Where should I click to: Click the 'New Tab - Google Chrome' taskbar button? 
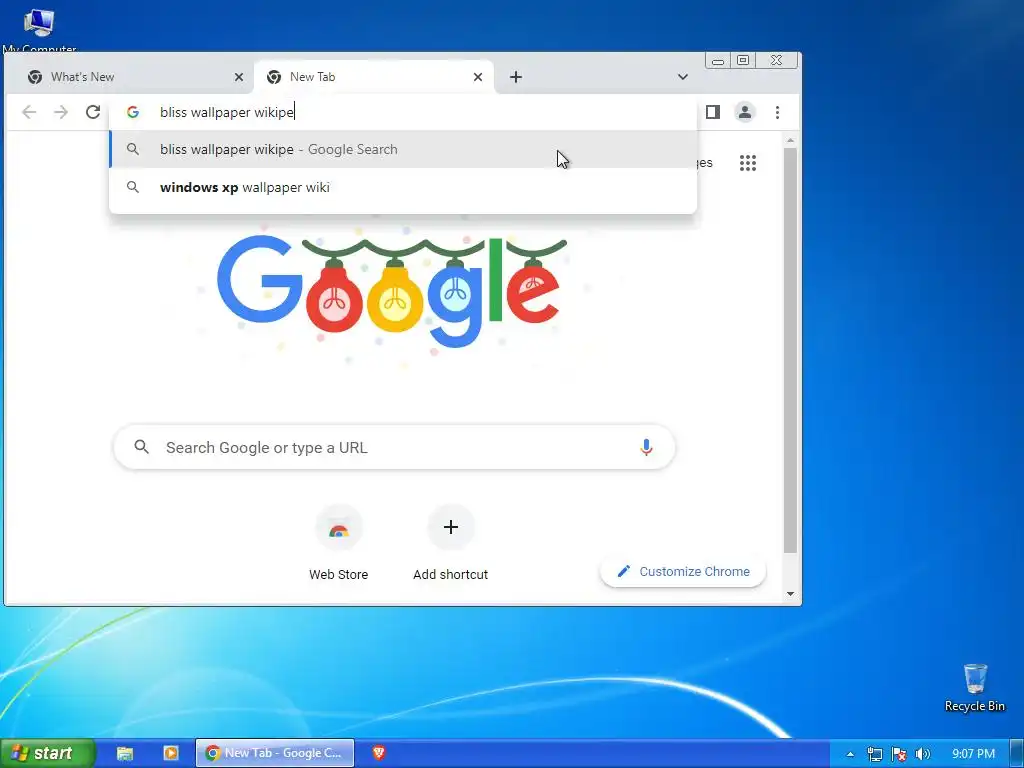275,753
